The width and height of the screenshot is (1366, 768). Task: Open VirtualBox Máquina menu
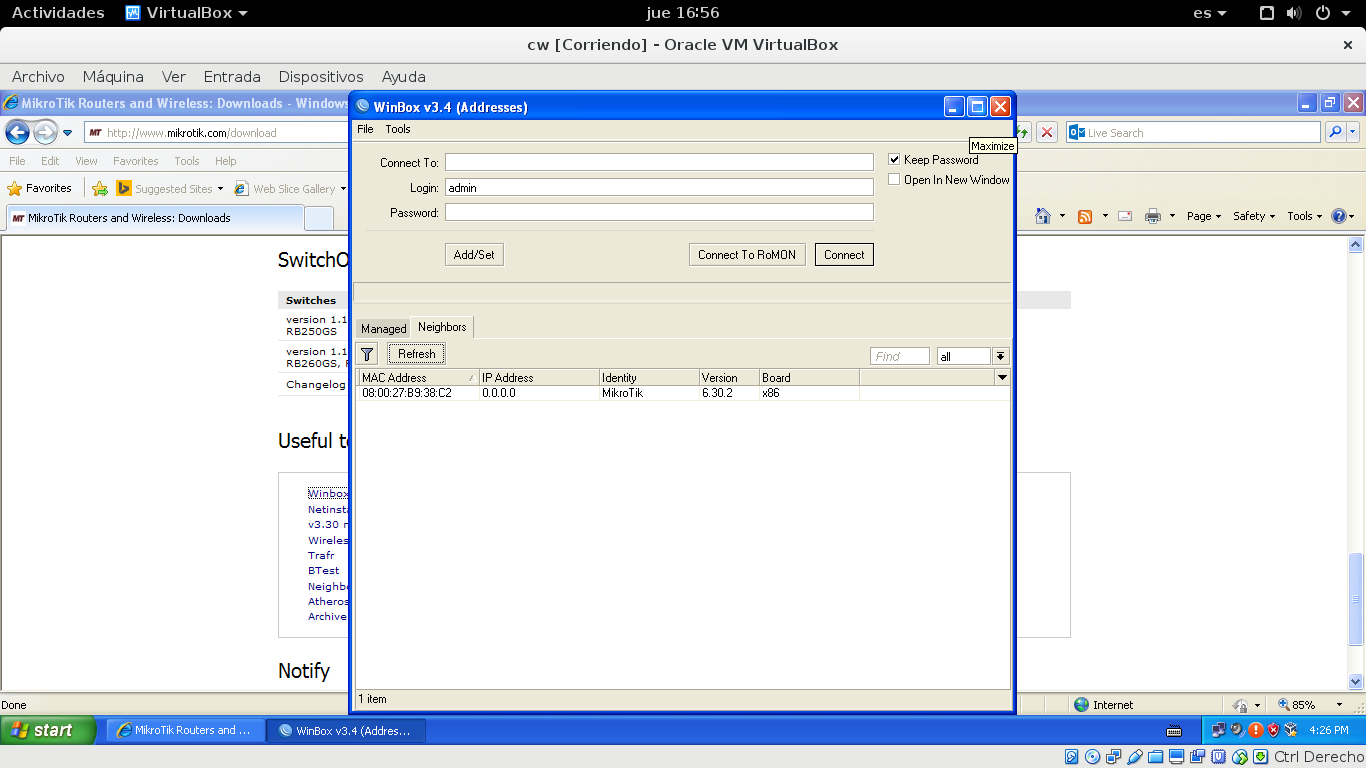[x=113, y=76]
